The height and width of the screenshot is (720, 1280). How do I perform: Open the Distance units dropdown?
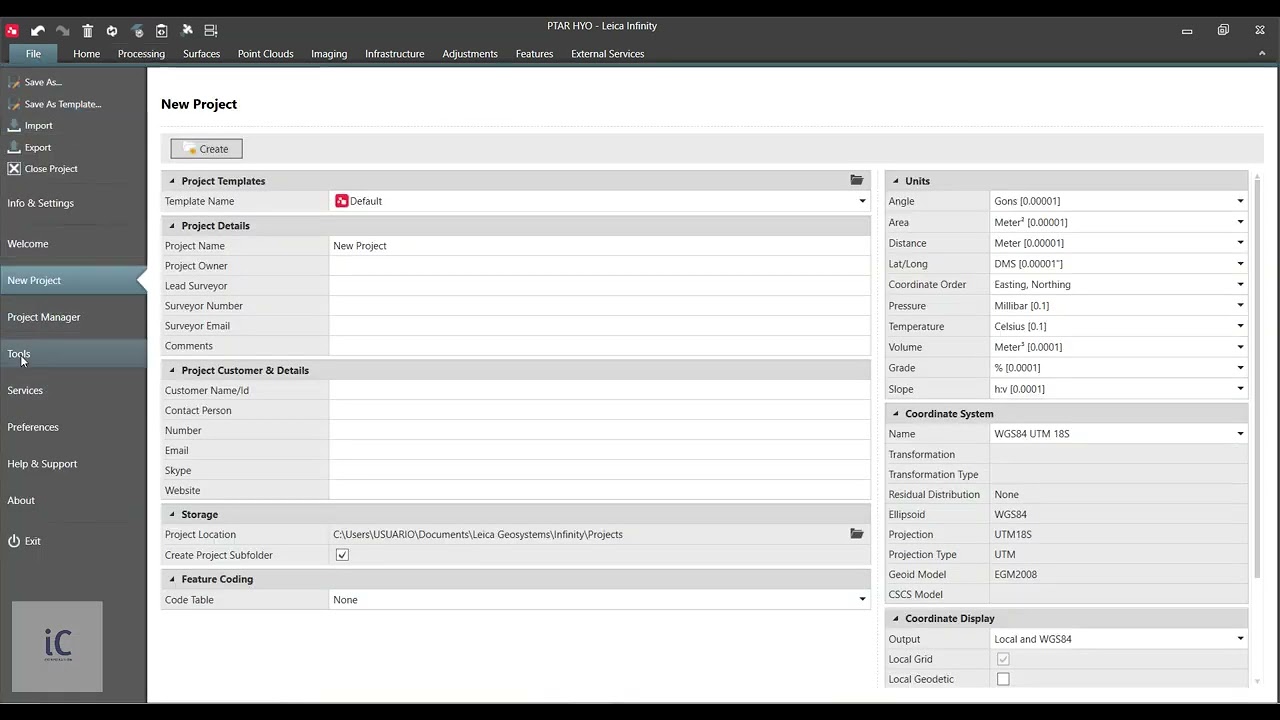pos(1240,243)
